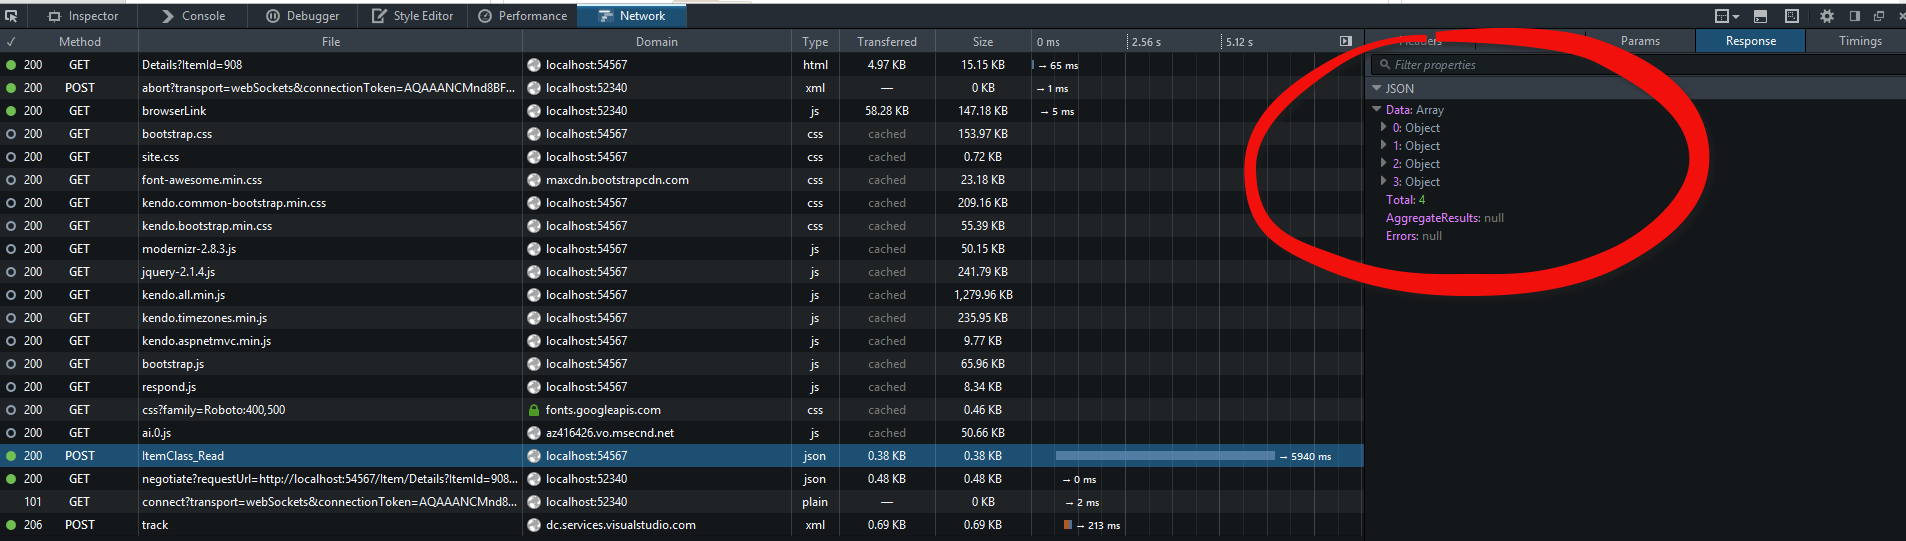Viewport: 1906px width, 541px height.
Task: Open the Params tab
Action: pyautogui.click(x=1640, y=41)
